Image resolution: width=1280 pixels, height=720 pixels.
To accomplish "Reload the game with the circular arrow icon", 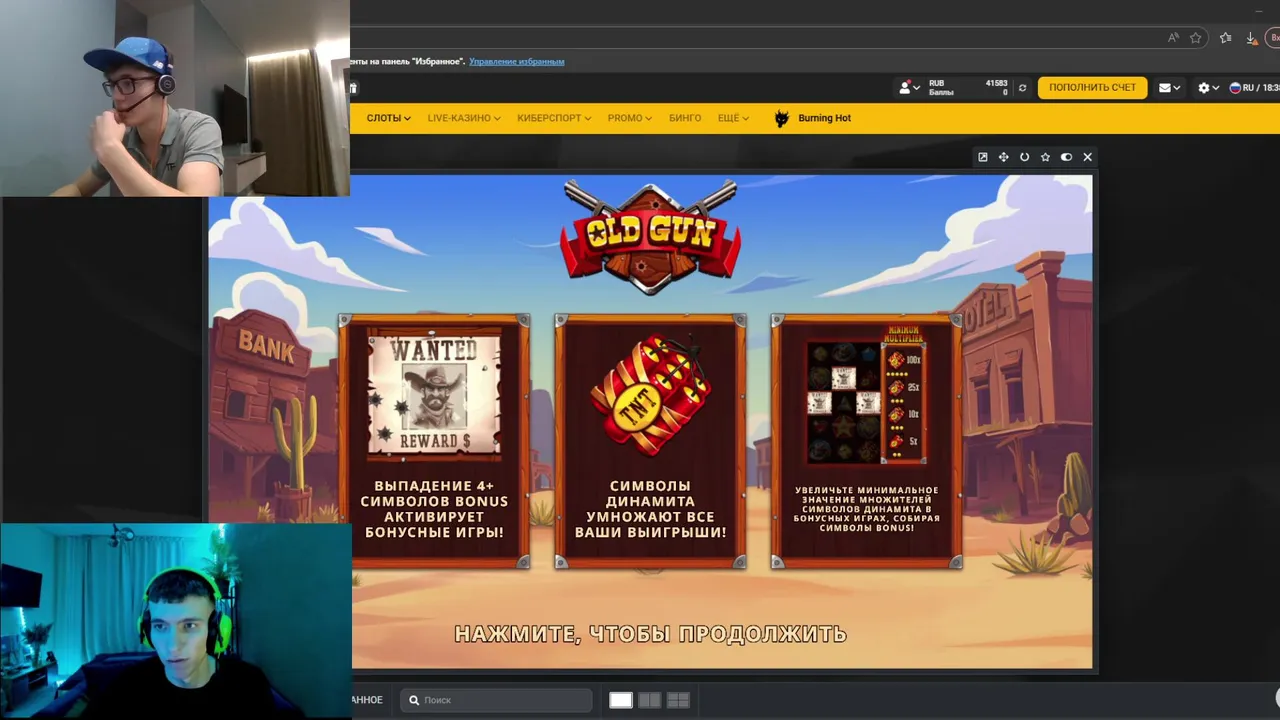I will click(1025, 157).
